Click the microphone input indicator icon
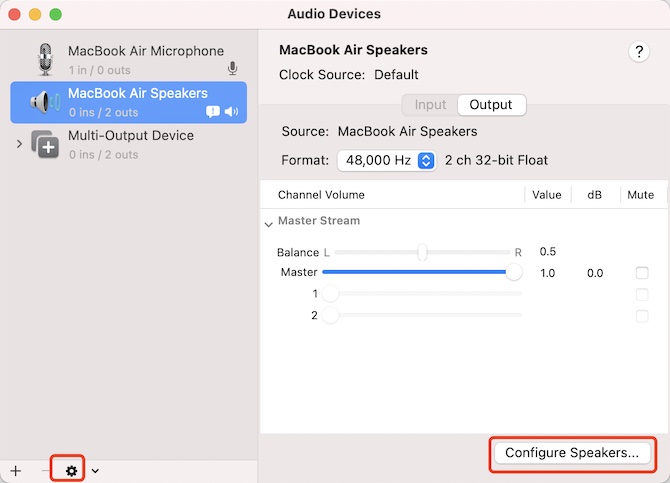Image resolution: width=670 pixels, height=483 pixels. [x=232, y=68]
